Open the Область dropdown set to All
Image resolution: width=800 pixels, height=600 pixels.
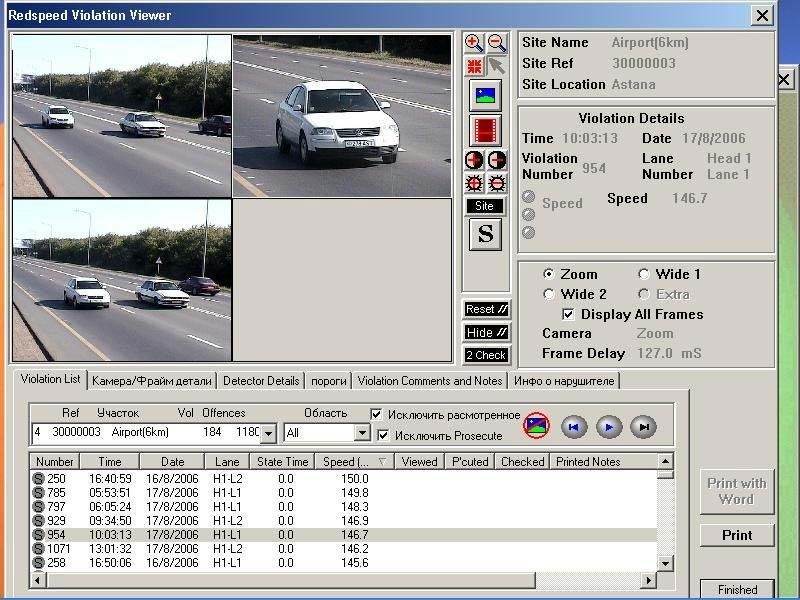pos(361,433)
